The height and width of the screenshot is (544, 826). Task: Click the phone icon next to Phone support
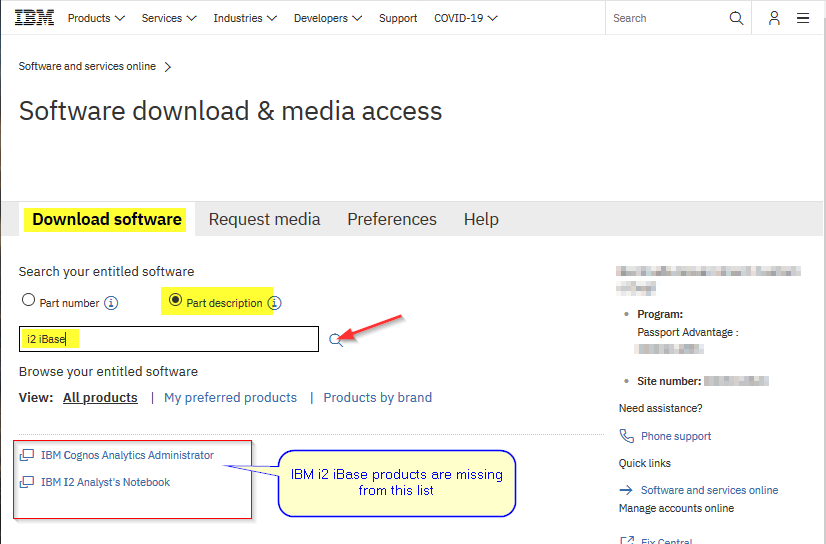(626, 436)
